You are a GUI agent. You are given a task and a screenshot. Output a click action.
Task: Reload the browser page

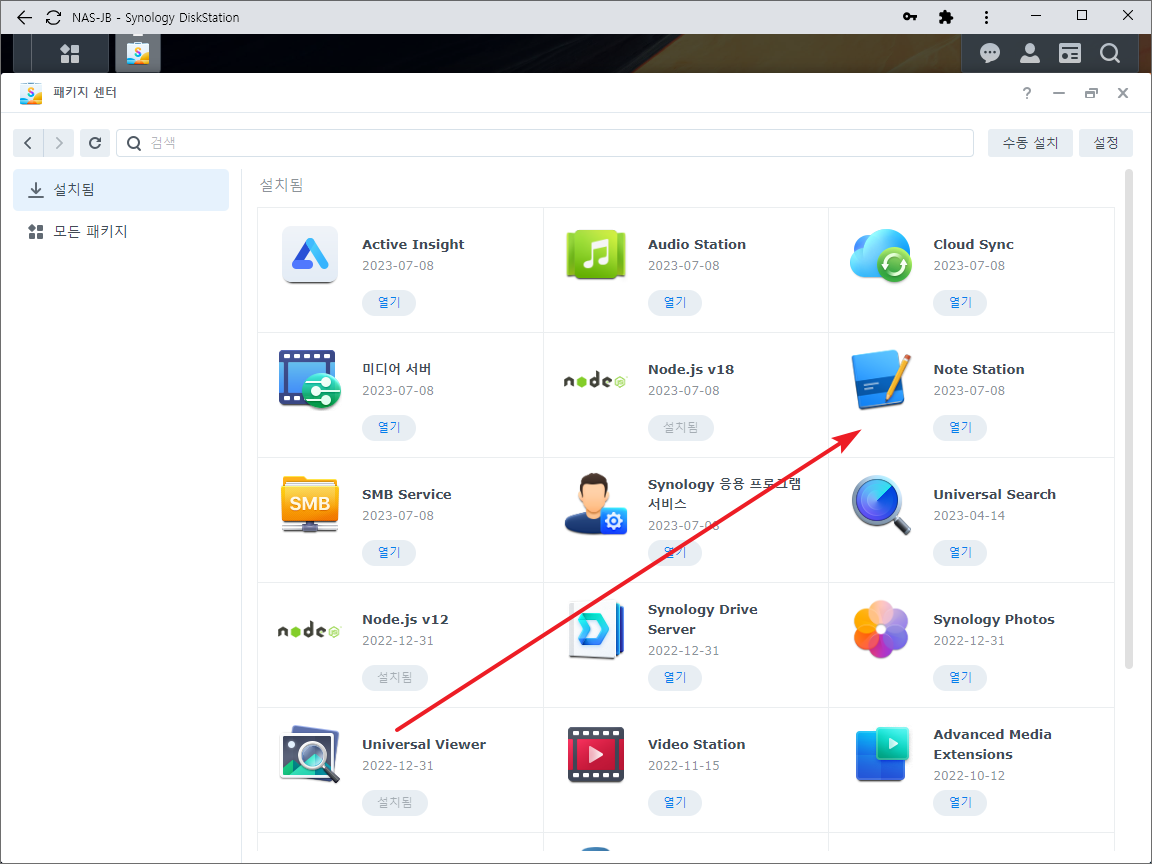pos(53,17)
